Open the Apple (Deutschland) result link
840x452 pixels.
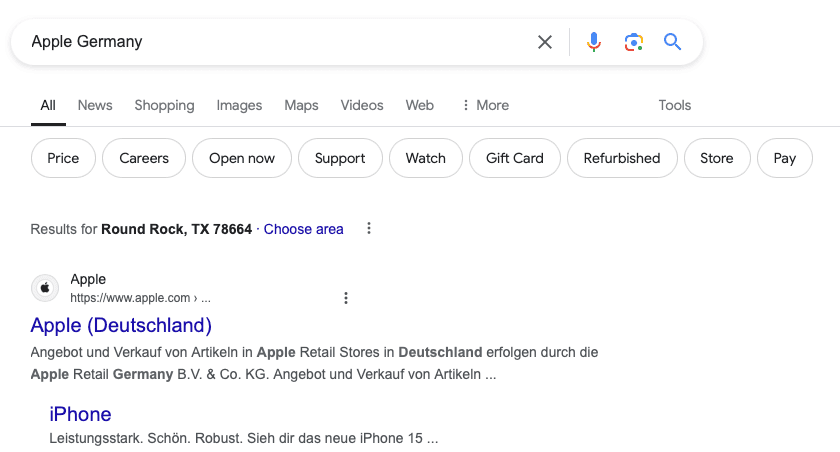[121, 325]
